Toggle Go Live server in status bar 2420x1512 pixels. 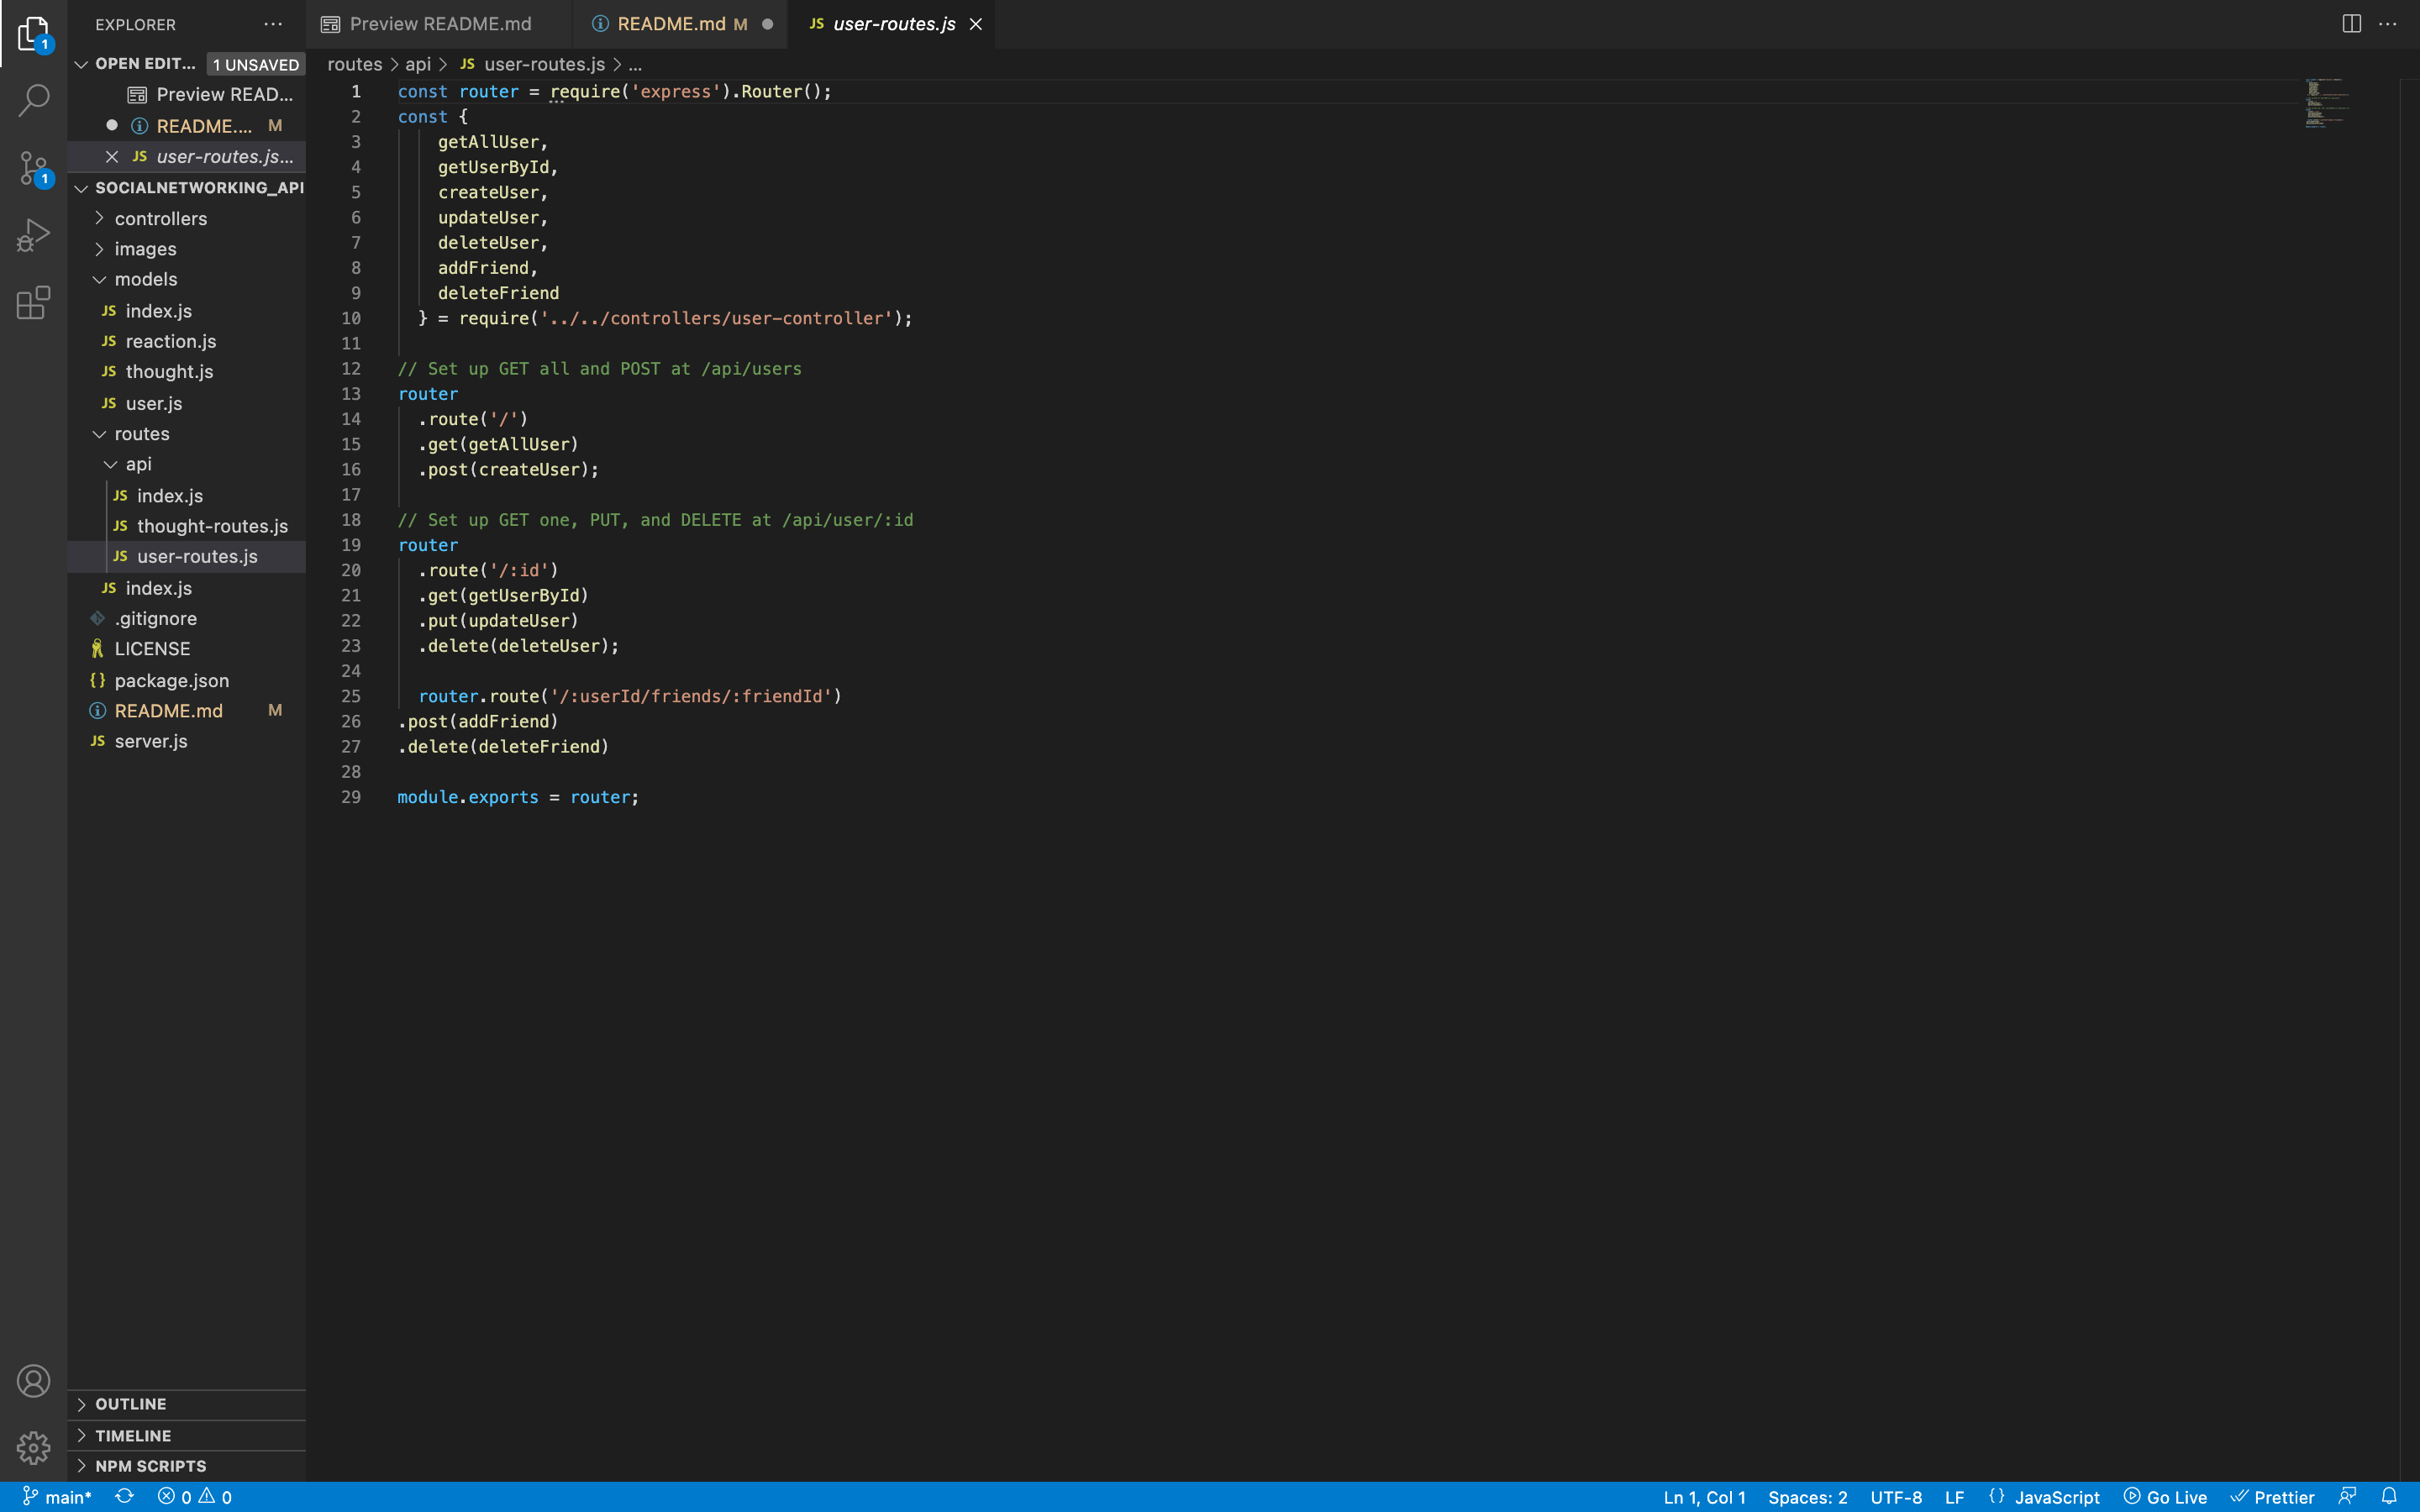point(2166,1496)
